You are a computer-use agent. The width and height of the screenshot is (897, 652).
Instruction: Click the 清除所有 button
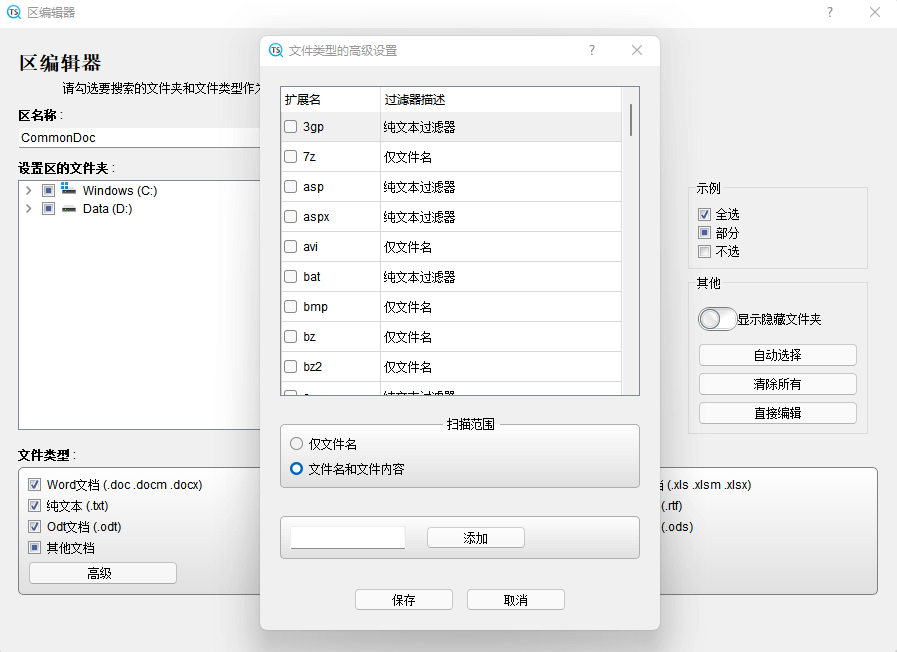click(777, 383)
